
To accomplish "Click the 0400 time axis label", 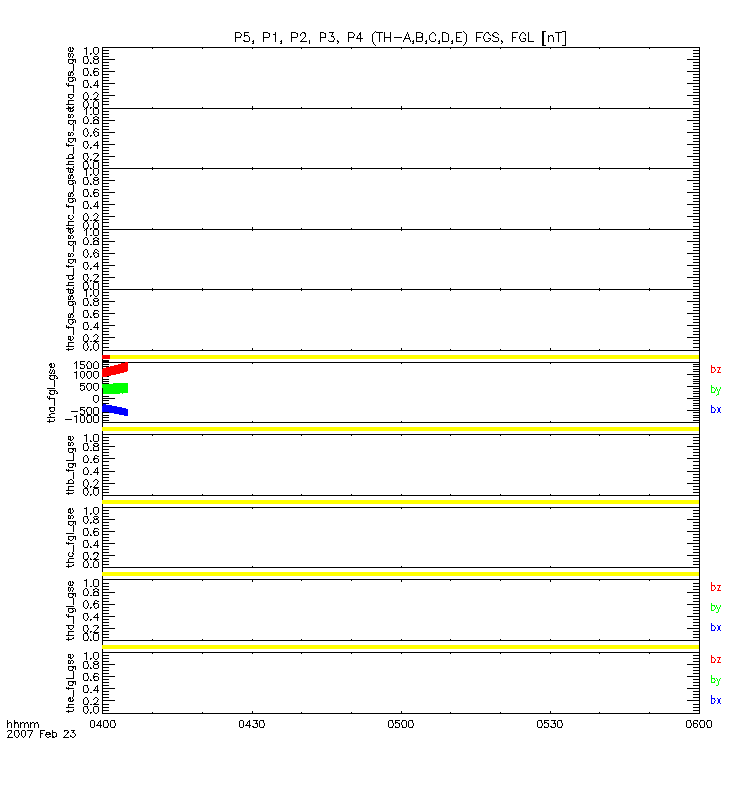I will (103, 724).
